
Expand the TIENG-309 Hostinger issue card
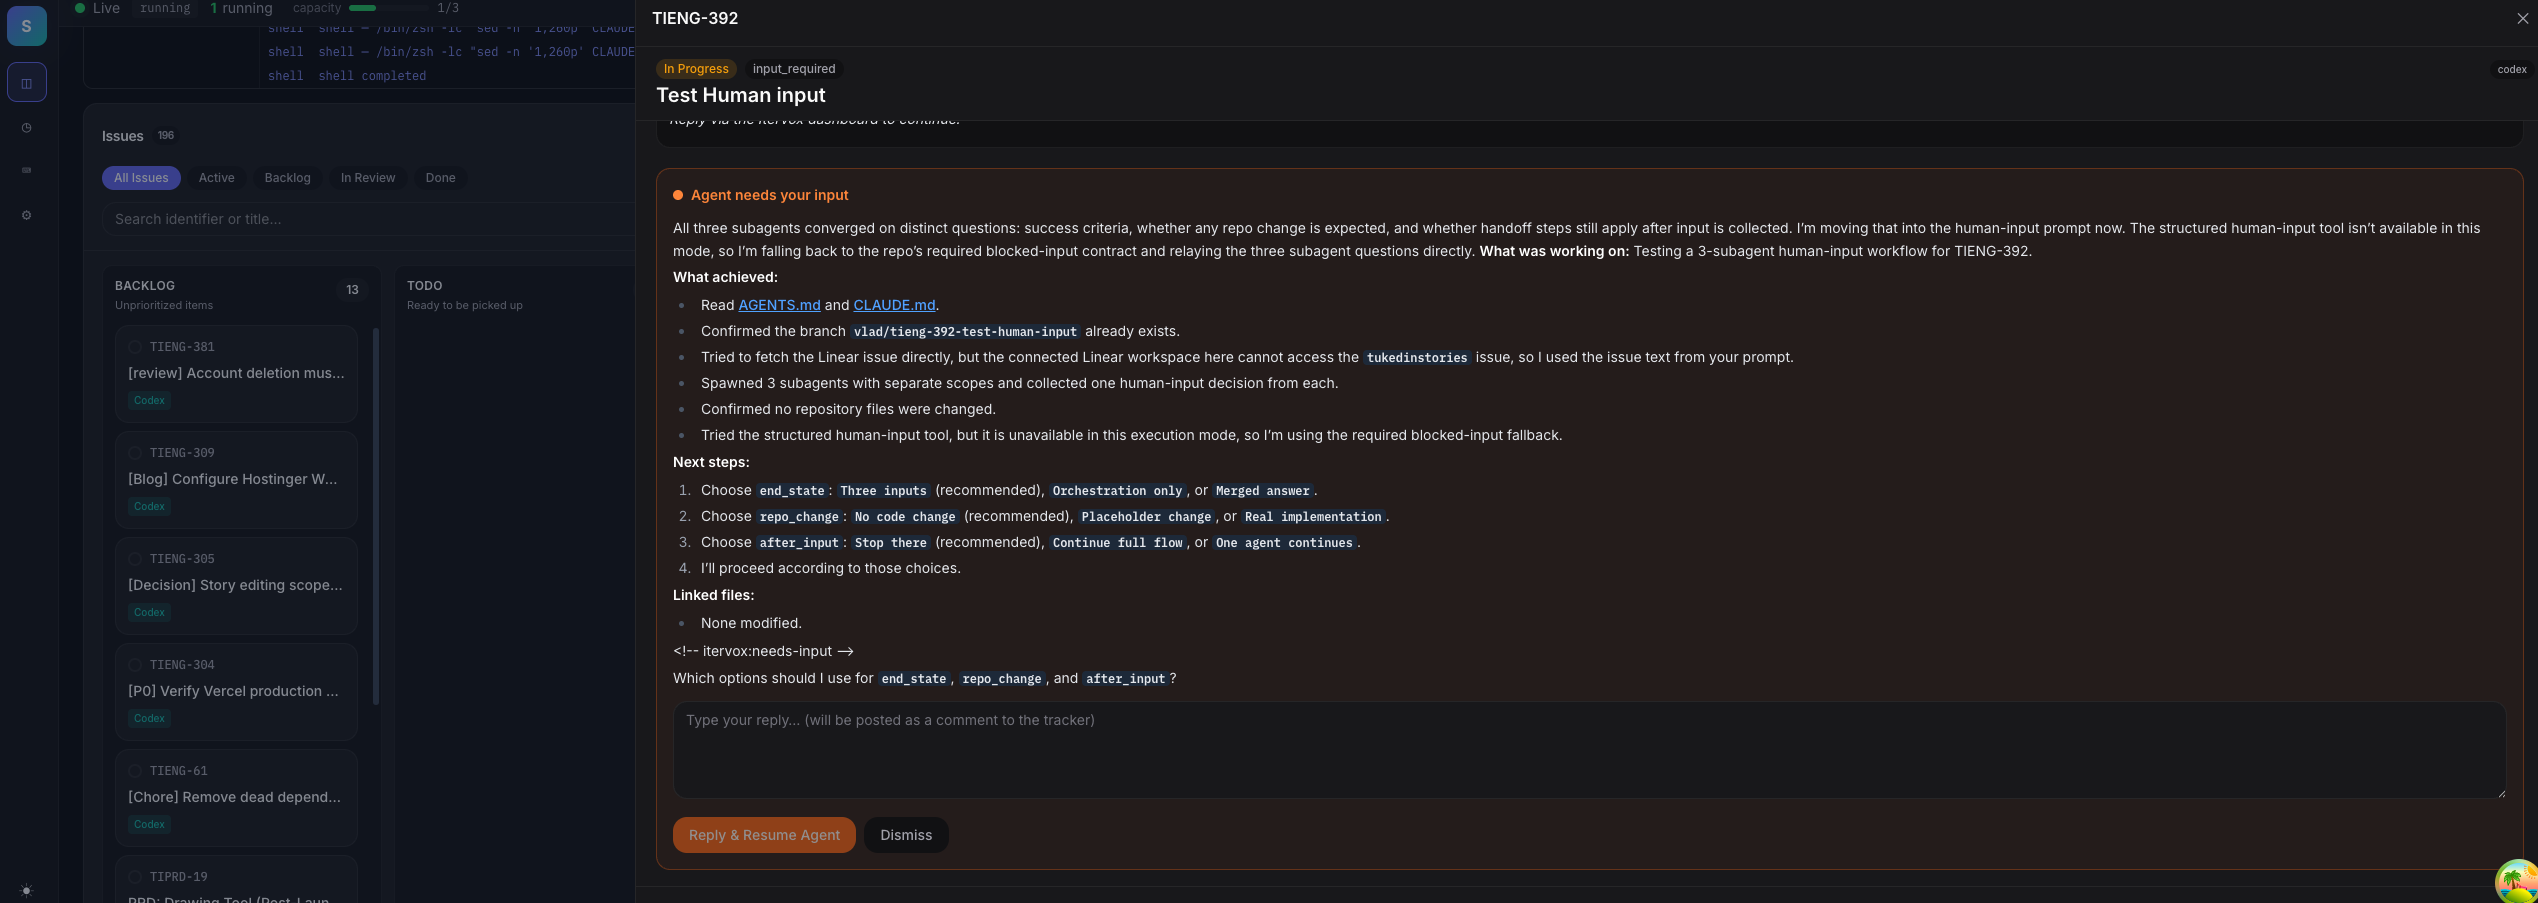pos(236,480)
